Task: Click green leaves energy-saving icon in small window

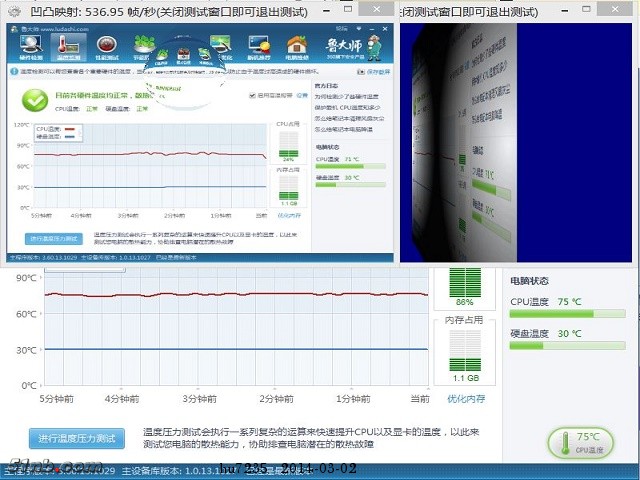Action: click(144, 47)
